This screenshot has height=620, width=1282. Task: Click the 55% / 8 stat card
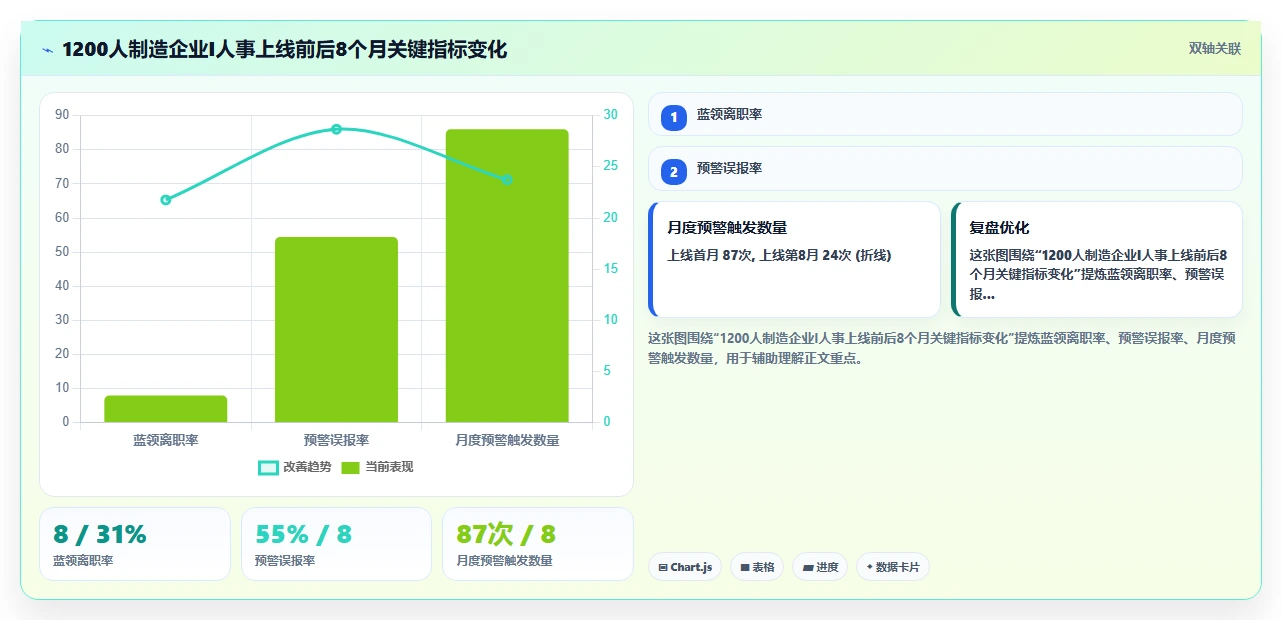(336, 544)
